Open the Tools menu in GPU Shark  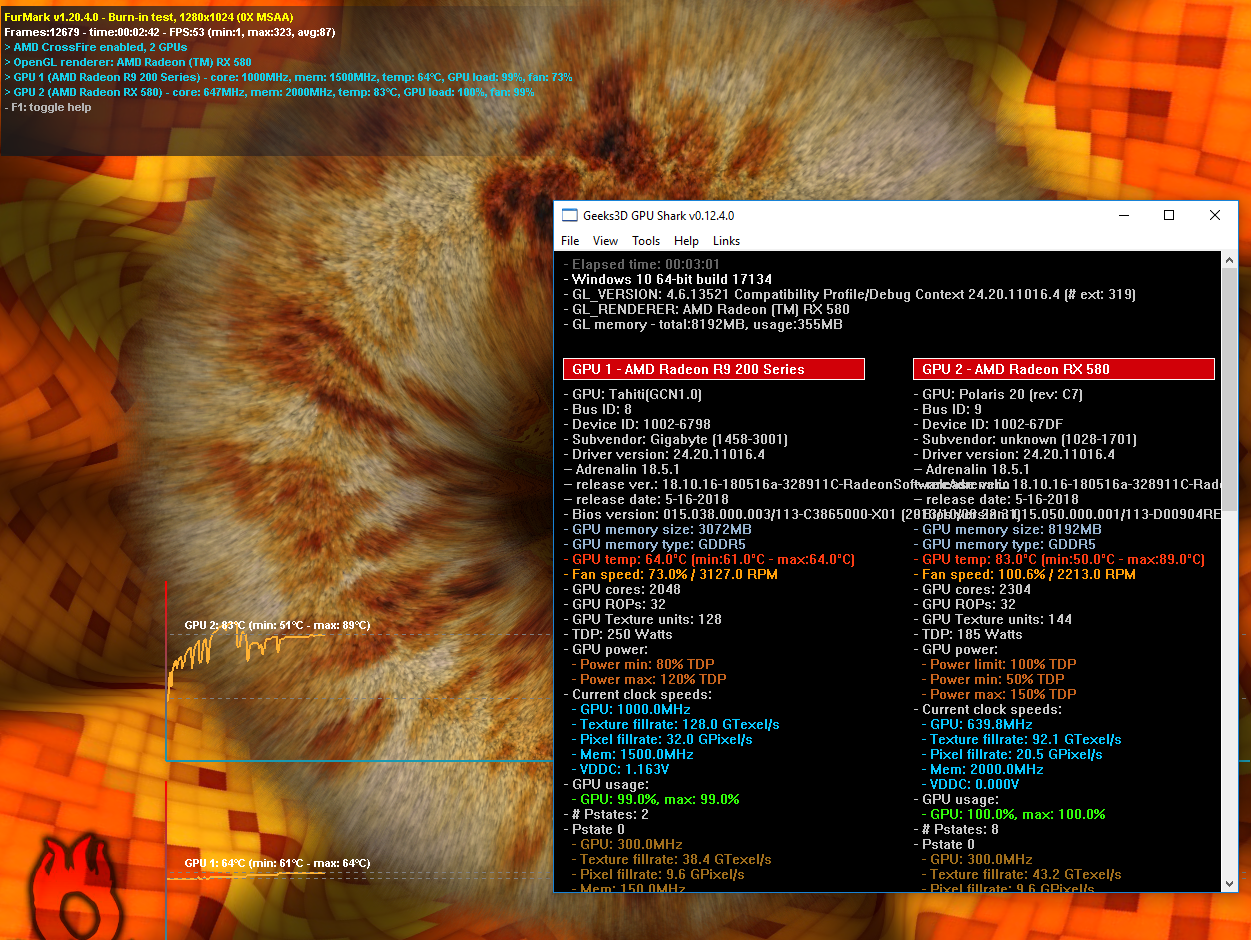646,241
